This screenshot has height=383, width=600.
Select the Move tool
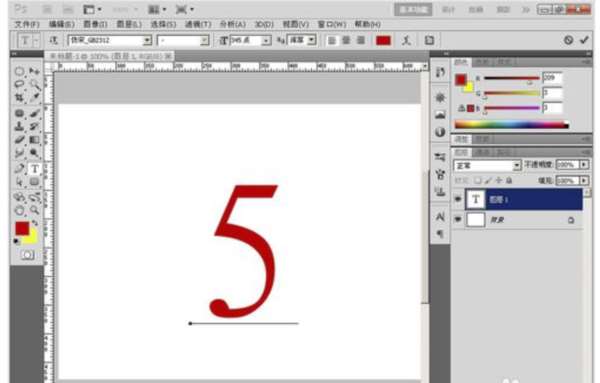click(x=34, y=72)
